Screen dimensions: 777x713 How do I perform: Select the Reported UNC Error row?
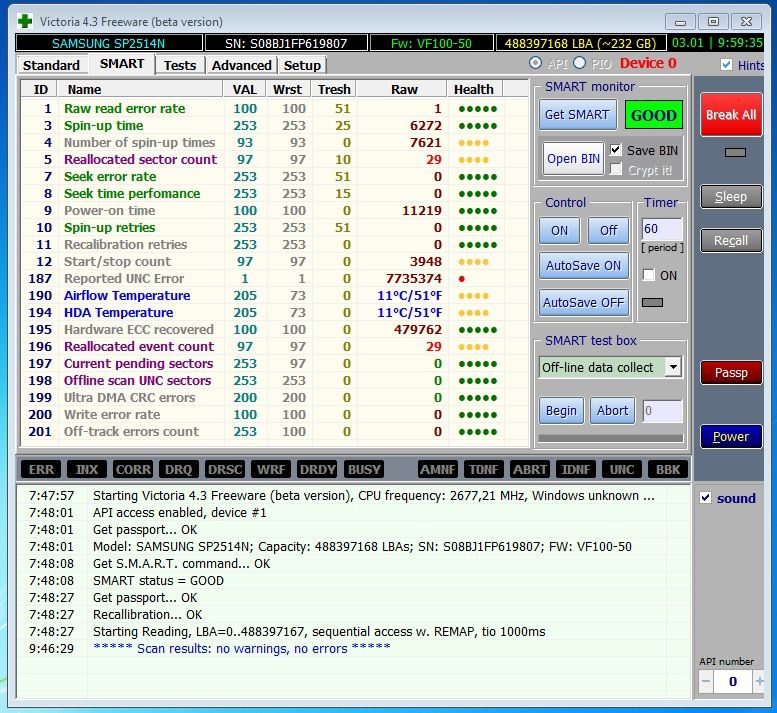point(275,278)
